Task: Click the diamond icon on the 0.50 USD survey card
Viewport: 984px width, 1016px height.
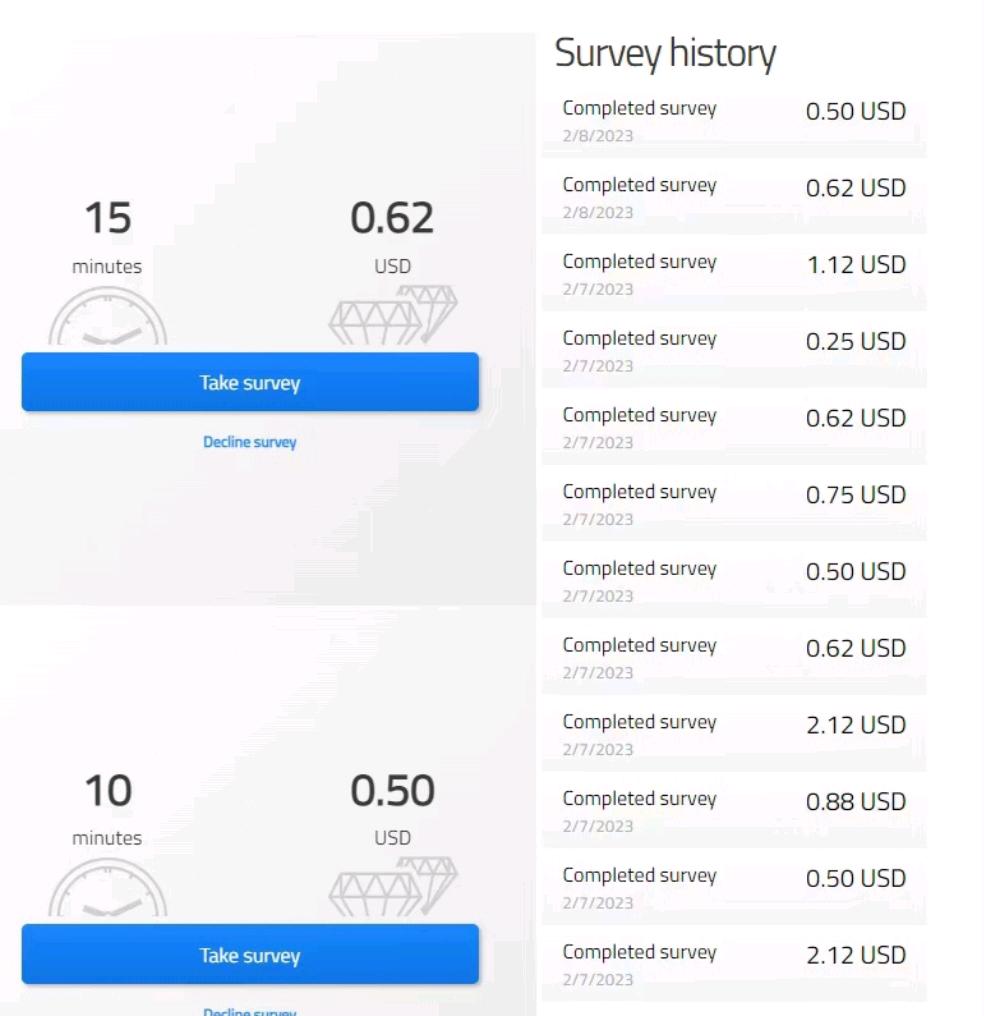Action: (x=393, y=886)
